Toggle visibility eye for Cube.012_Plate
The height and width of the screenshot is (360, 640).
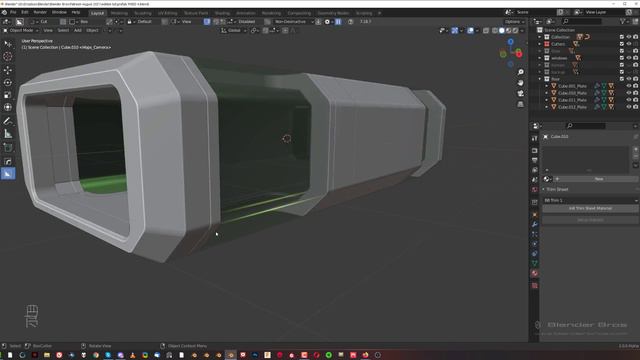[629, 107]
